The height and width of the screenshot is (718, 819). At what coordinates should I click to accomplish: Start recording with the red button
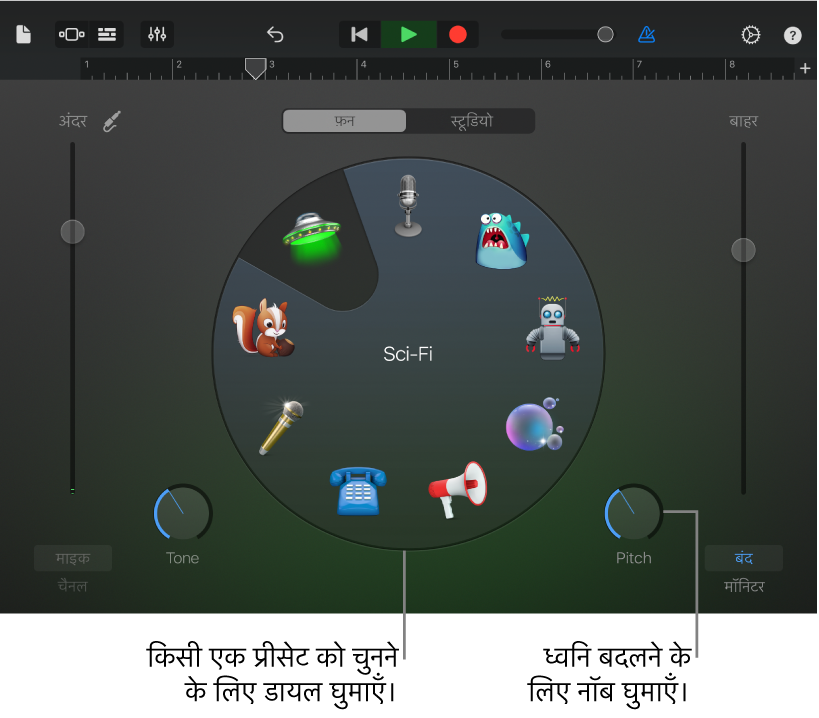[x=458, y=34]
